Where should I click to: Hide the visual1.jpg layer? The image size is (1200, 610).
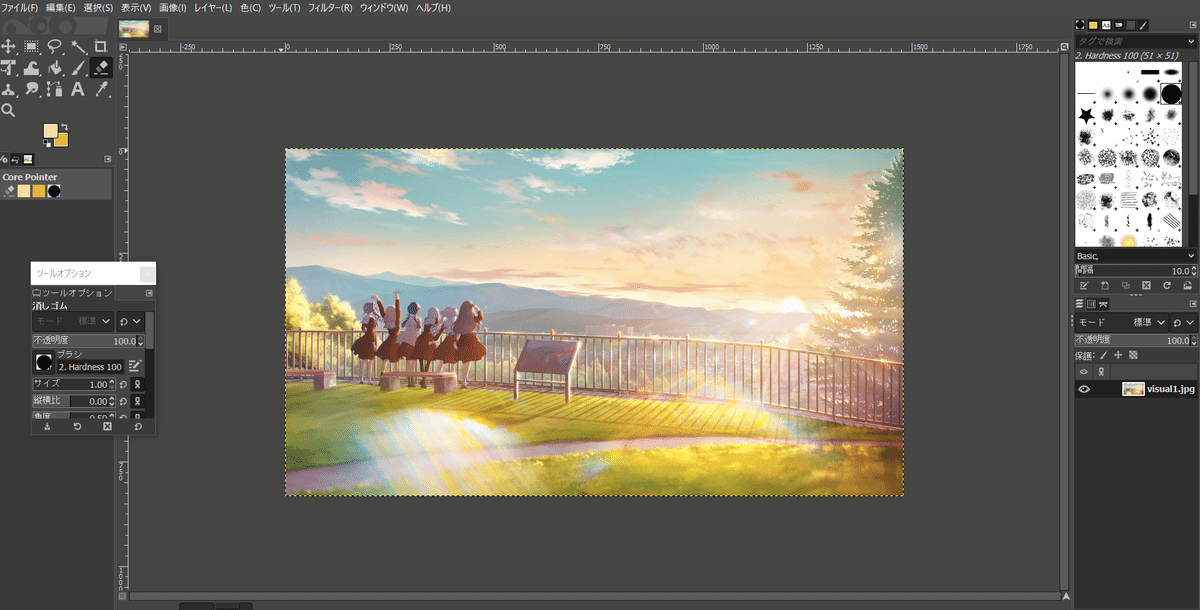coord(1083,389)
